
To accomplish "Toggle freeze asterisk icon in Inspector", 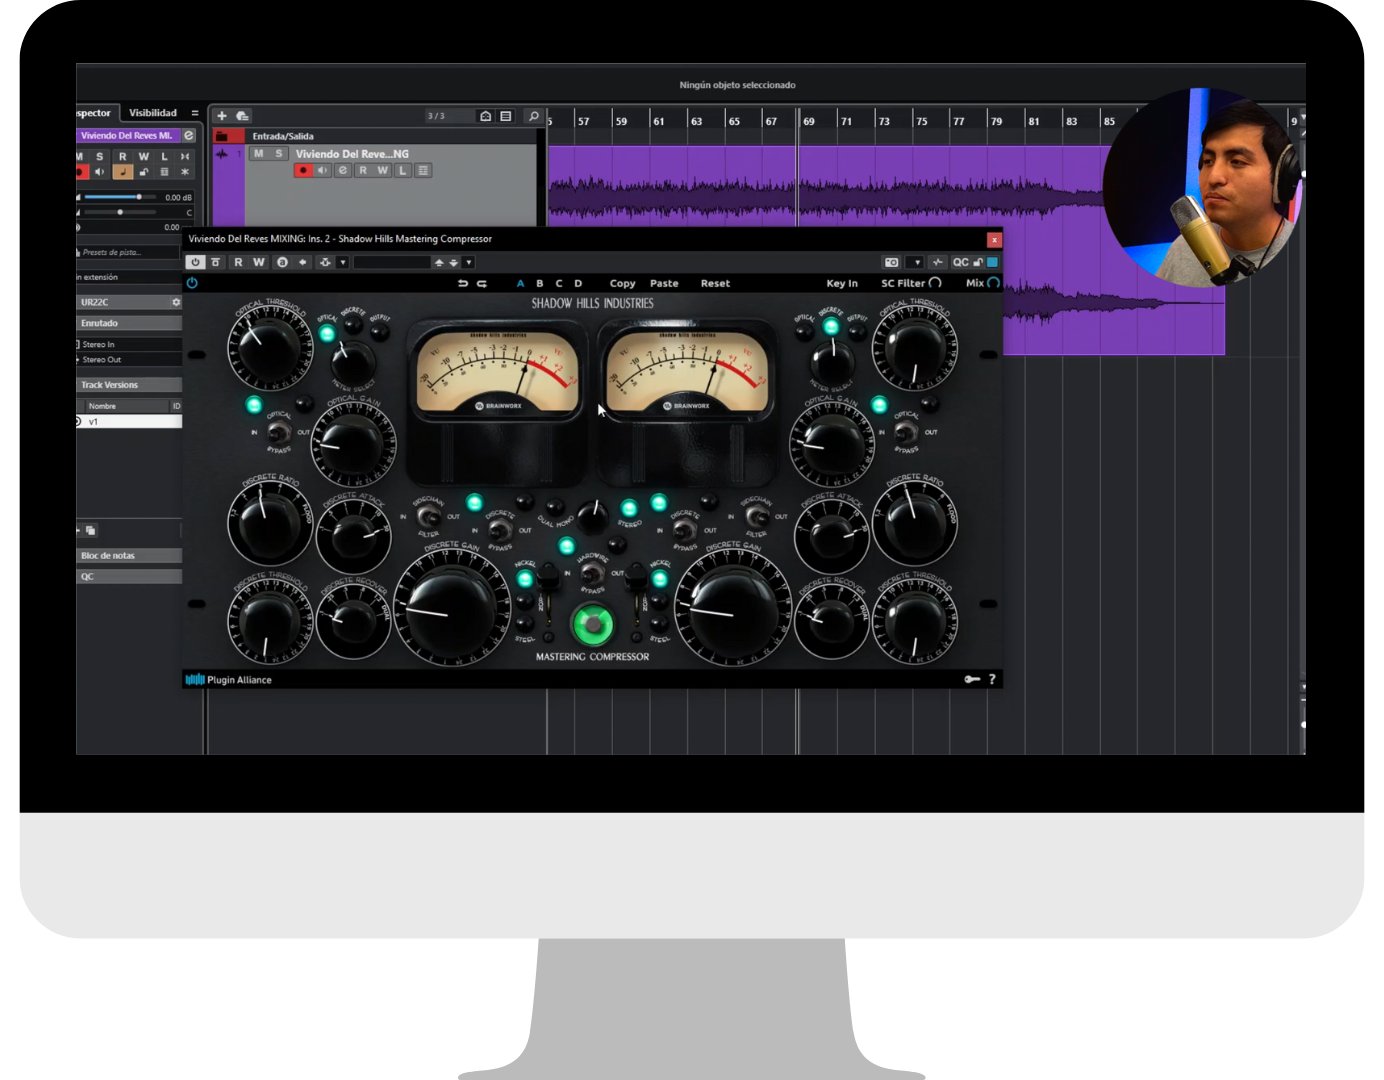I will point(185,172).
